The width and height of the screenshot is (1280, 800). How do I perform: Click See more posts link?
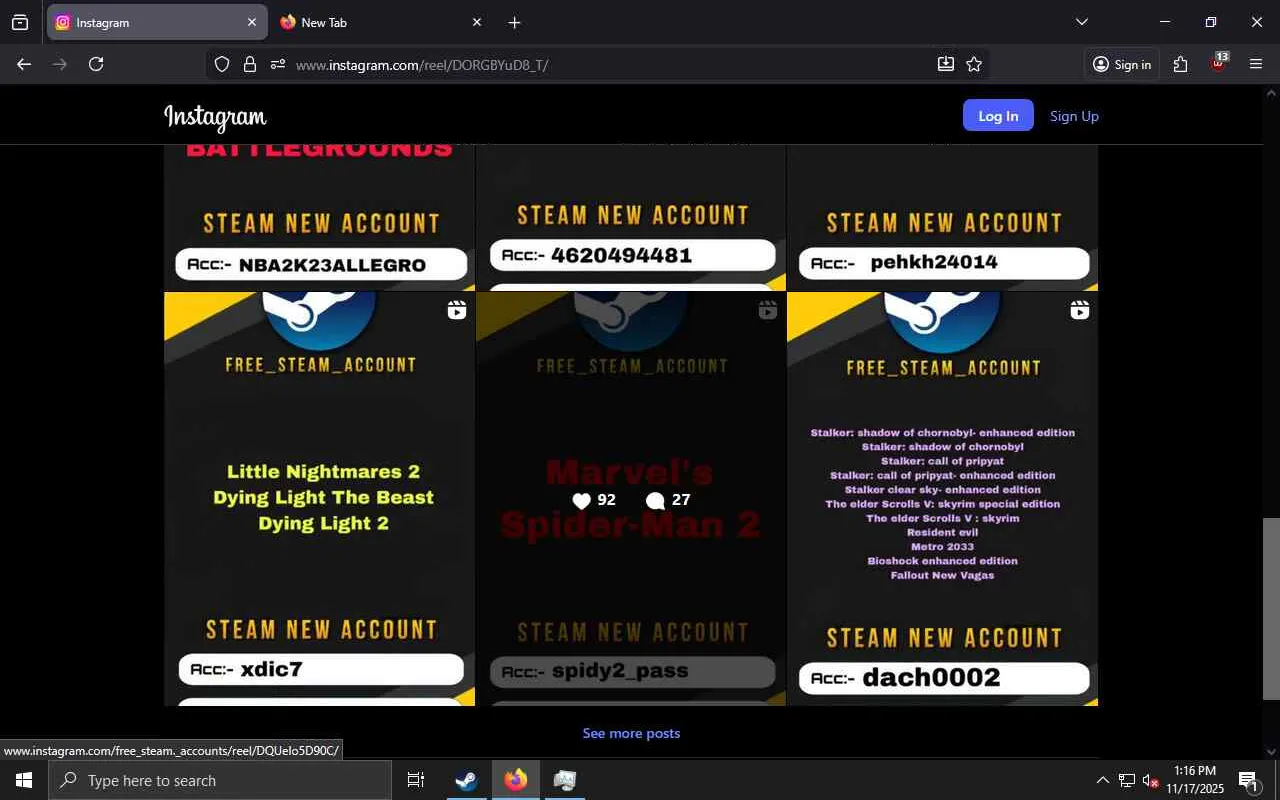631,733
